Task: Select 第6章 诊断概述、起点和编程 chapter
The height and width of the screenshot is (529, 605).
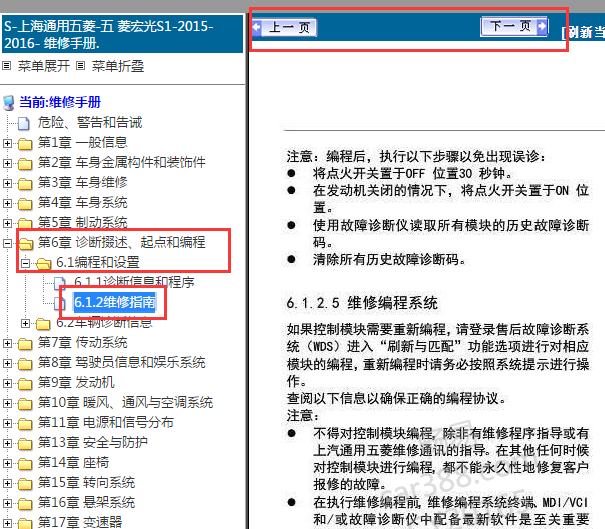Action: click(x=122, y=242)
